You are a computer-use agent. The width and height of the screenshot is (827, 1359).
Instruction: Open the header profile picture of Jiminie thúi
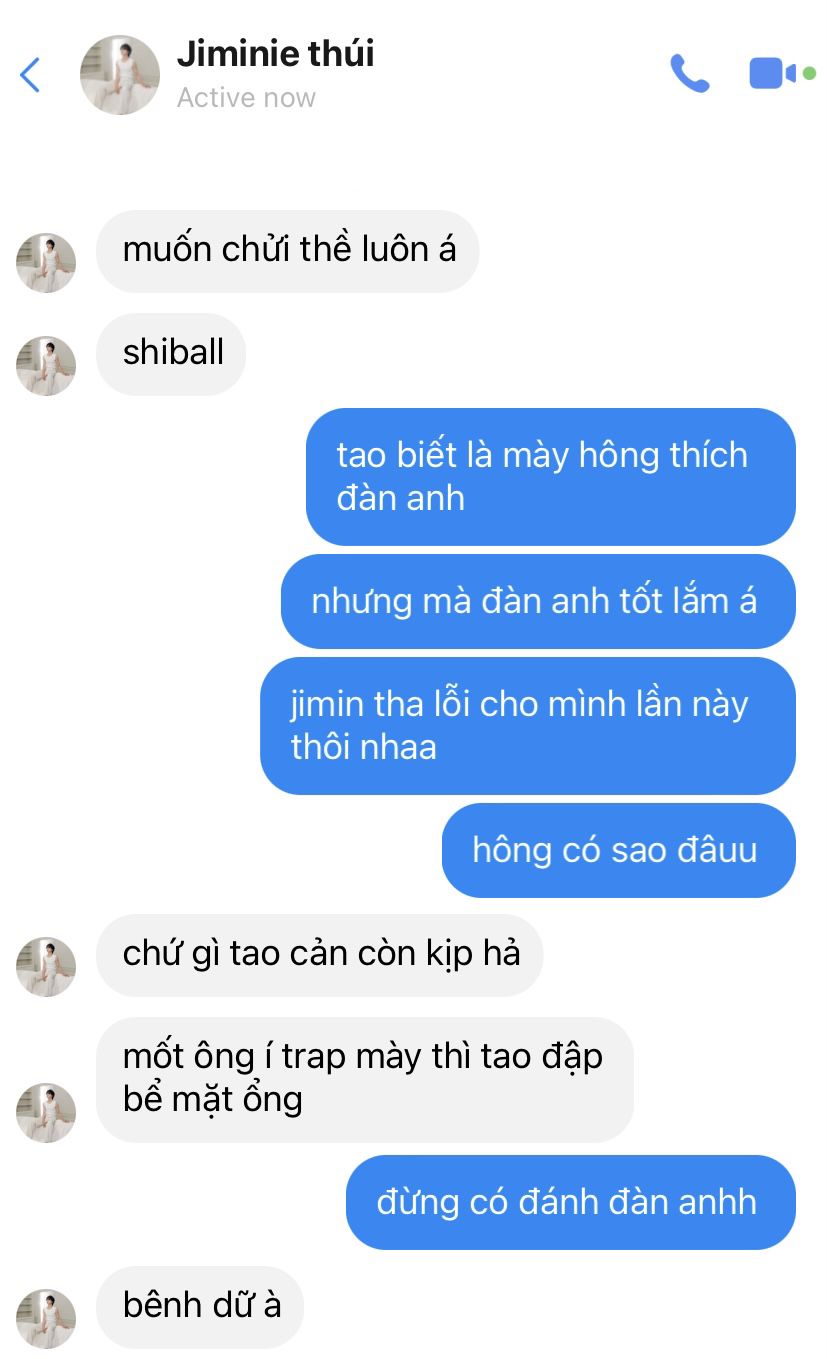[120, 75]
